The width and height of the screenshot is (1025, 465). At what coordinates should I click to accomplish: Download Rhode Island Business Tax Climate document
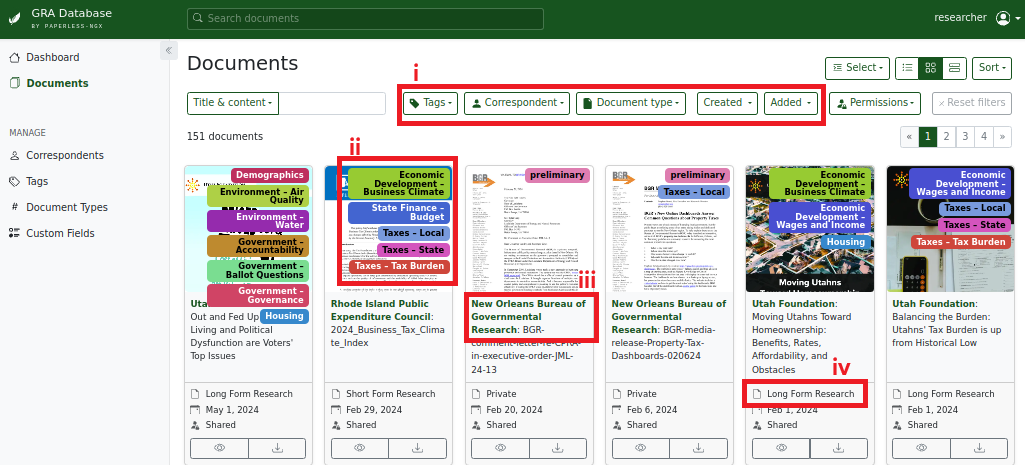418,449
